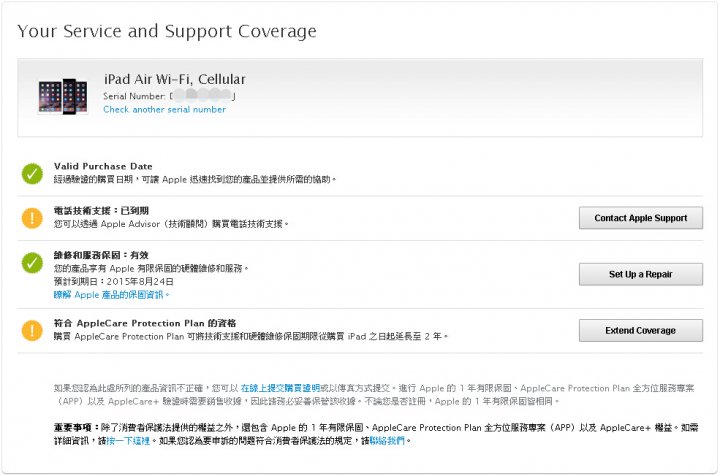Click the 重要事項 bold label
720x476 pixels.
click(x=76, y=428)
